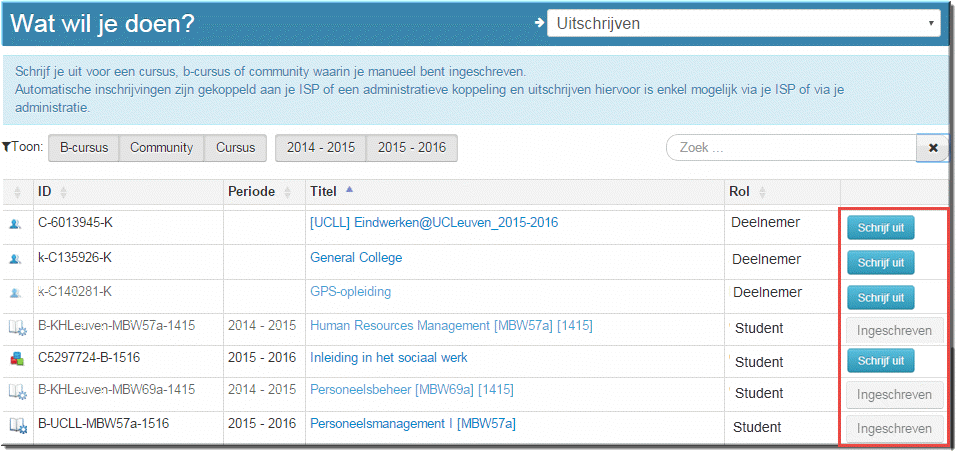Image resolution: width=959 pixels, height=454 pixels.
Task: Click the community icon for k-C140281-K
Action: point(15,293)
